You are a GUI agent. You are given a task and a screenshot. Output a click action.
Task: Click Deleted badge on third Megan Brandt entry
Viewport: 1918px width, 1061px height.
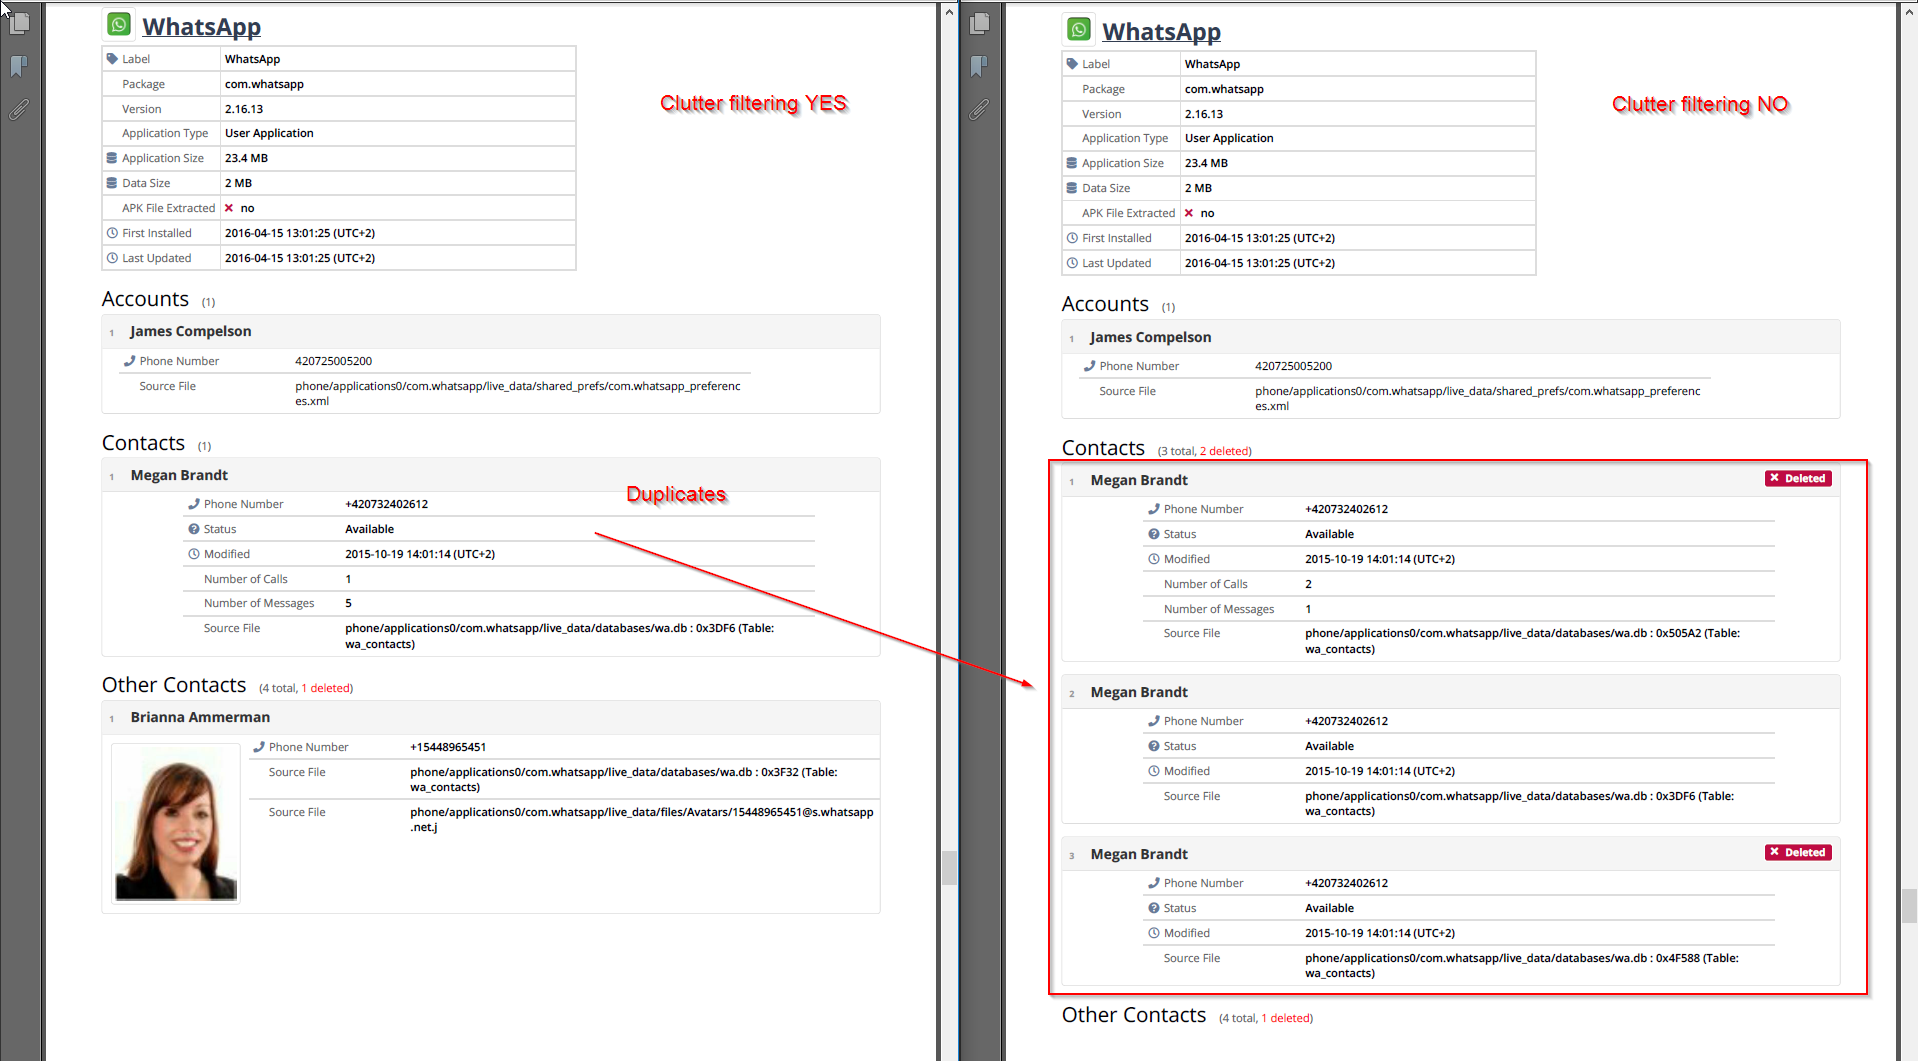pos(1798,853)
